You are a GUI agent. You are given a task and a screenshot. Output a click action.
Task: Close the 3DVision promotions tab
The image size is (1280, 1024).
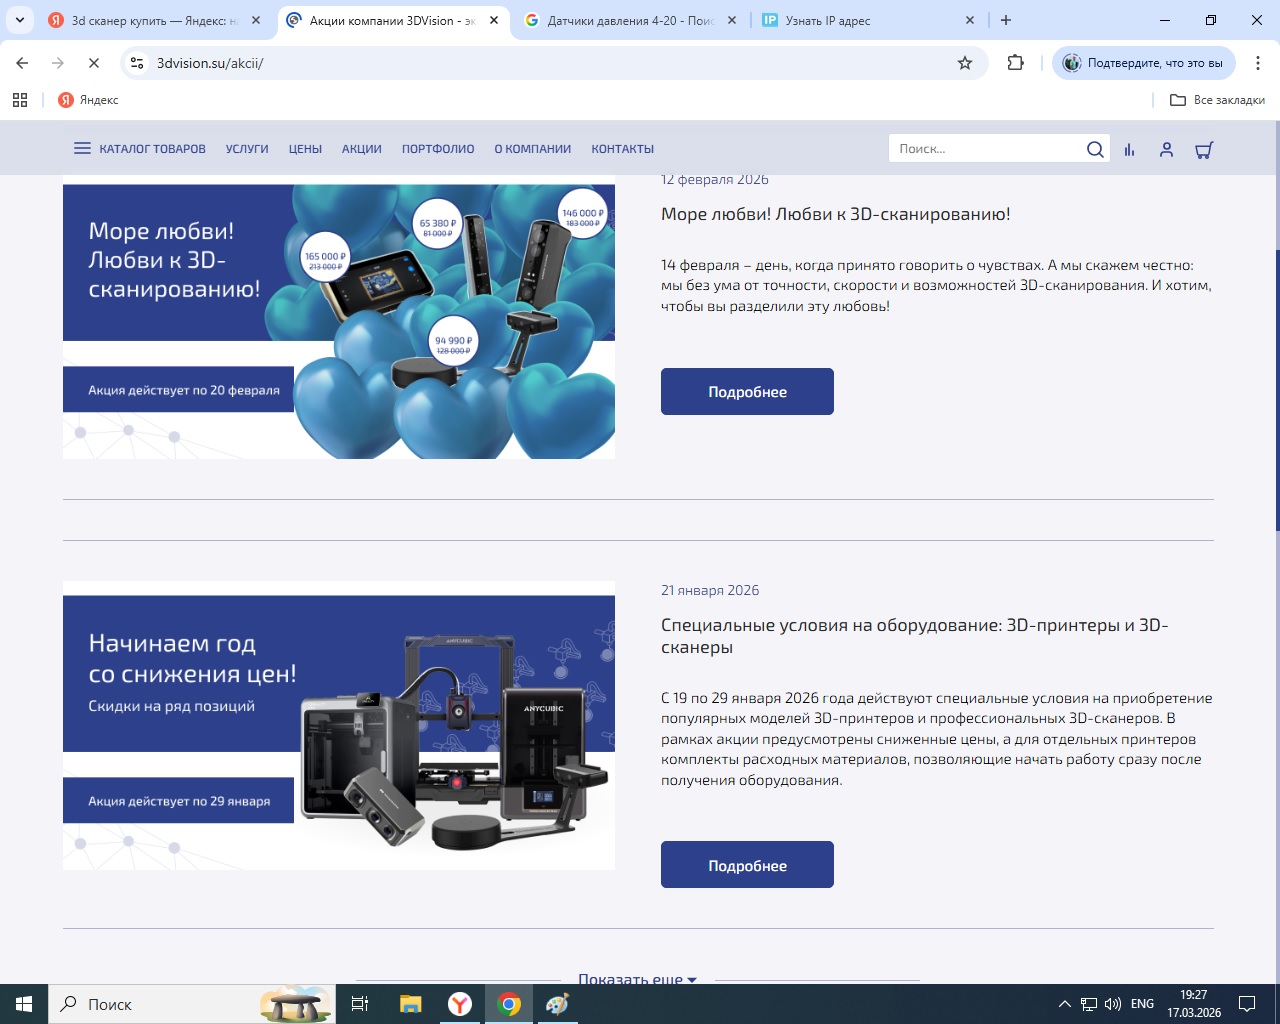pos(494,20)
